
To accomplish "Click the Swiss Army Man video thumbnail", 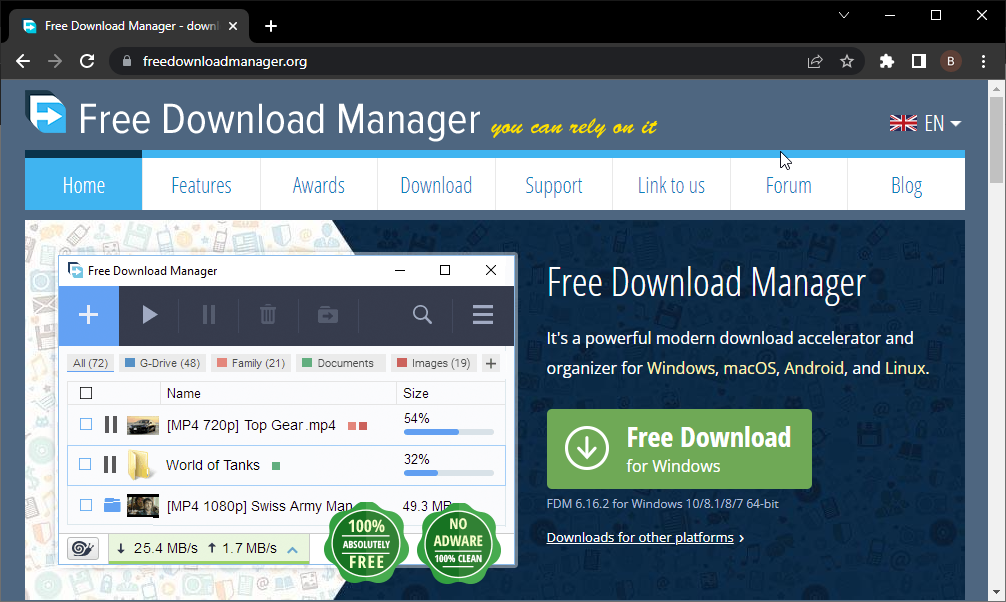I will coord(142,506).
